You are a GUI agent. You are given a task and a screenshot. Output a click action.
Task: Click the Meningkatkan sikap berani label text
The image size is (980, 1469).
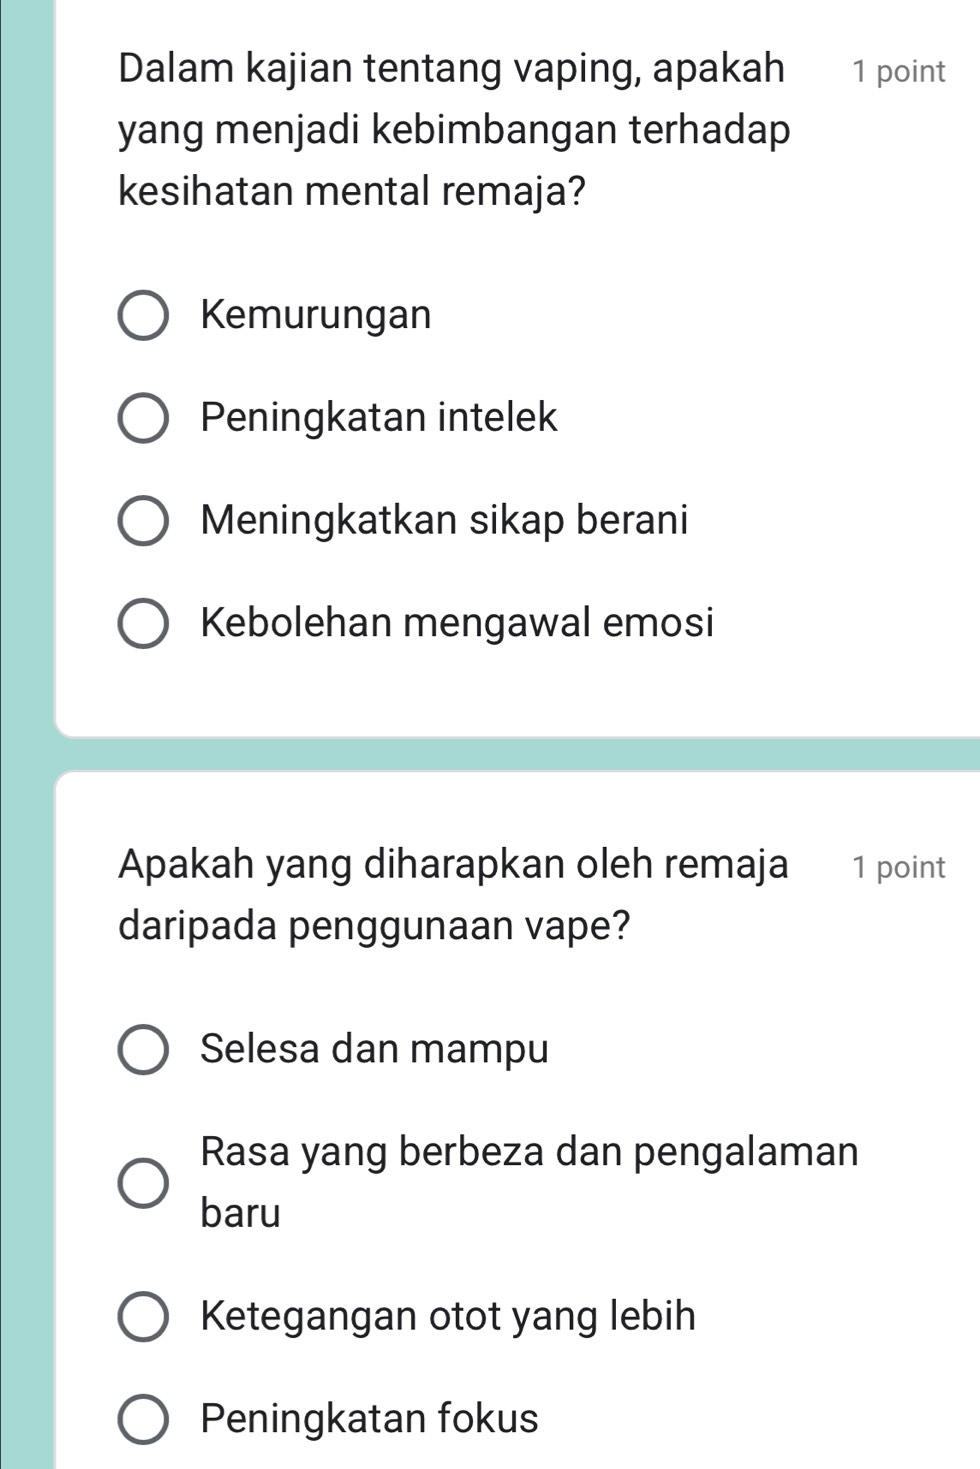point(445,520)
